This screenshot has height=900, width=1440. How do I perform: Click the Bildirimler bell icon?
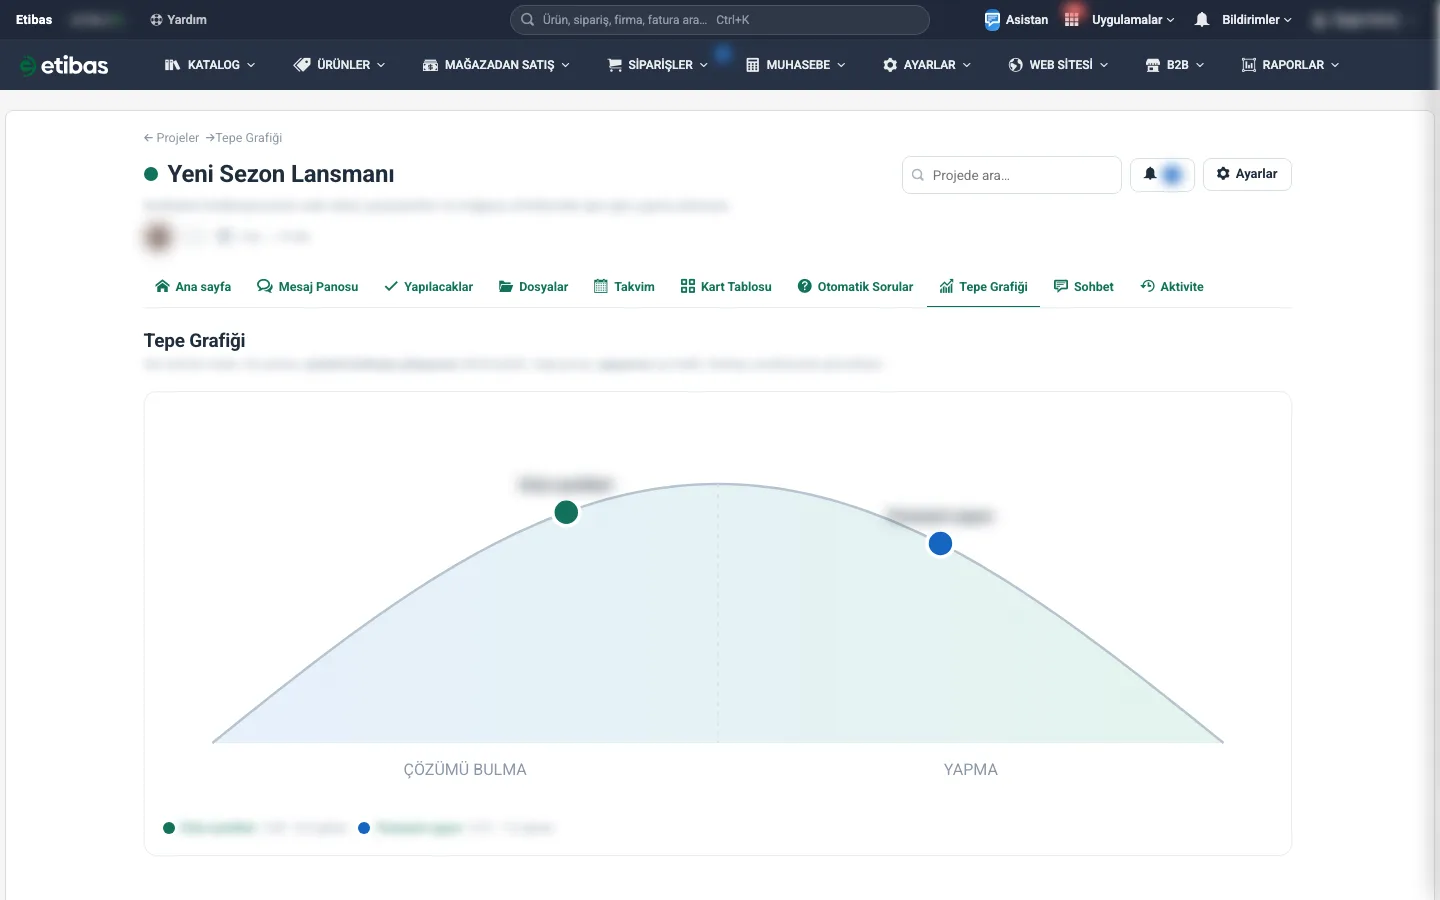pyautogui.click(x=1202, y=20)
